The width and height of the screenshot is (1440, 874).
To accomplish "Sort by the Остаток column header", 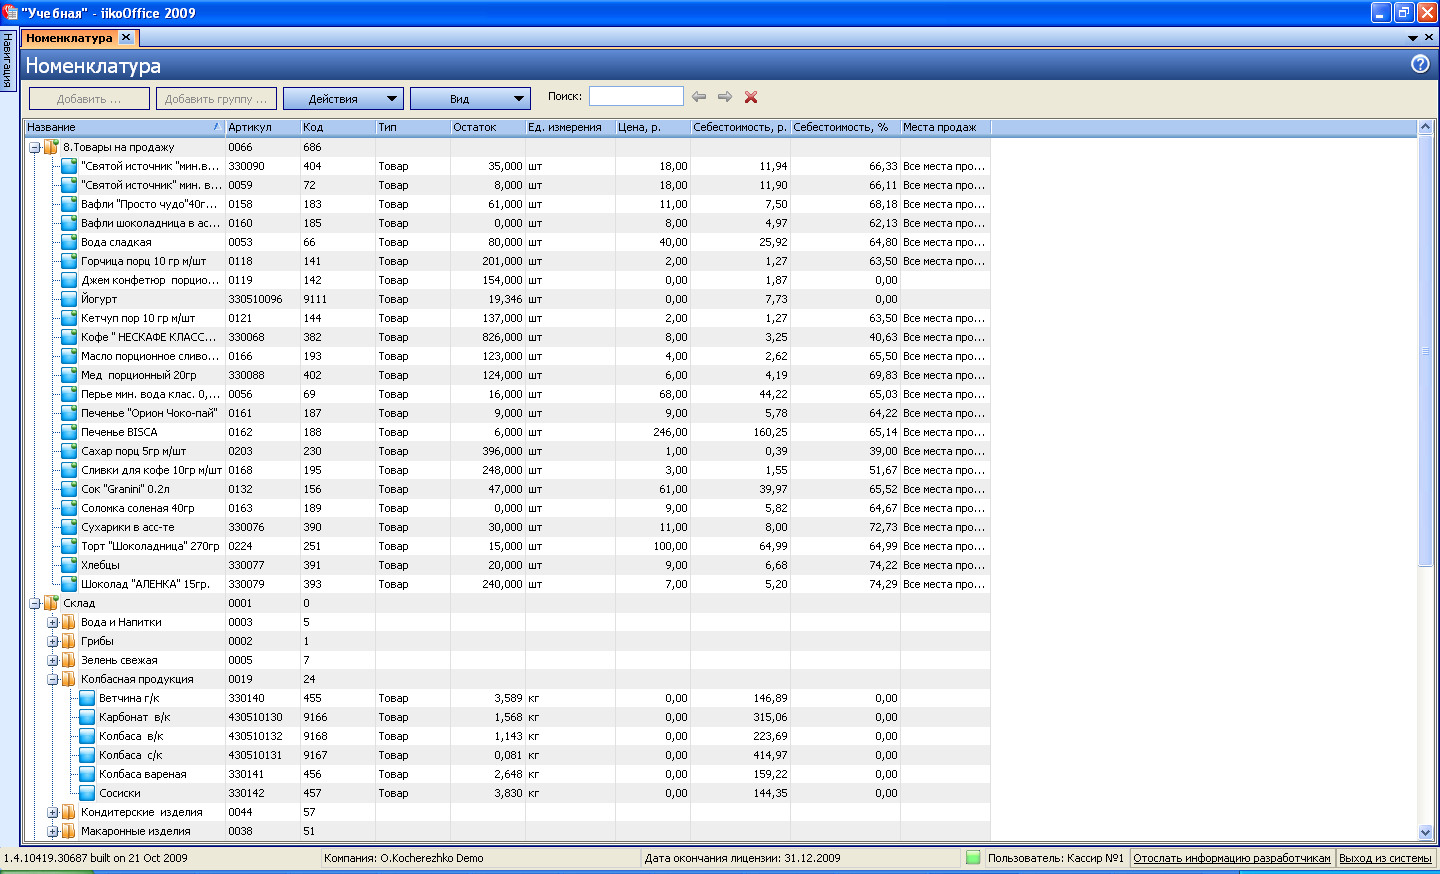I will pyautogui.click(x=487, y=127).
